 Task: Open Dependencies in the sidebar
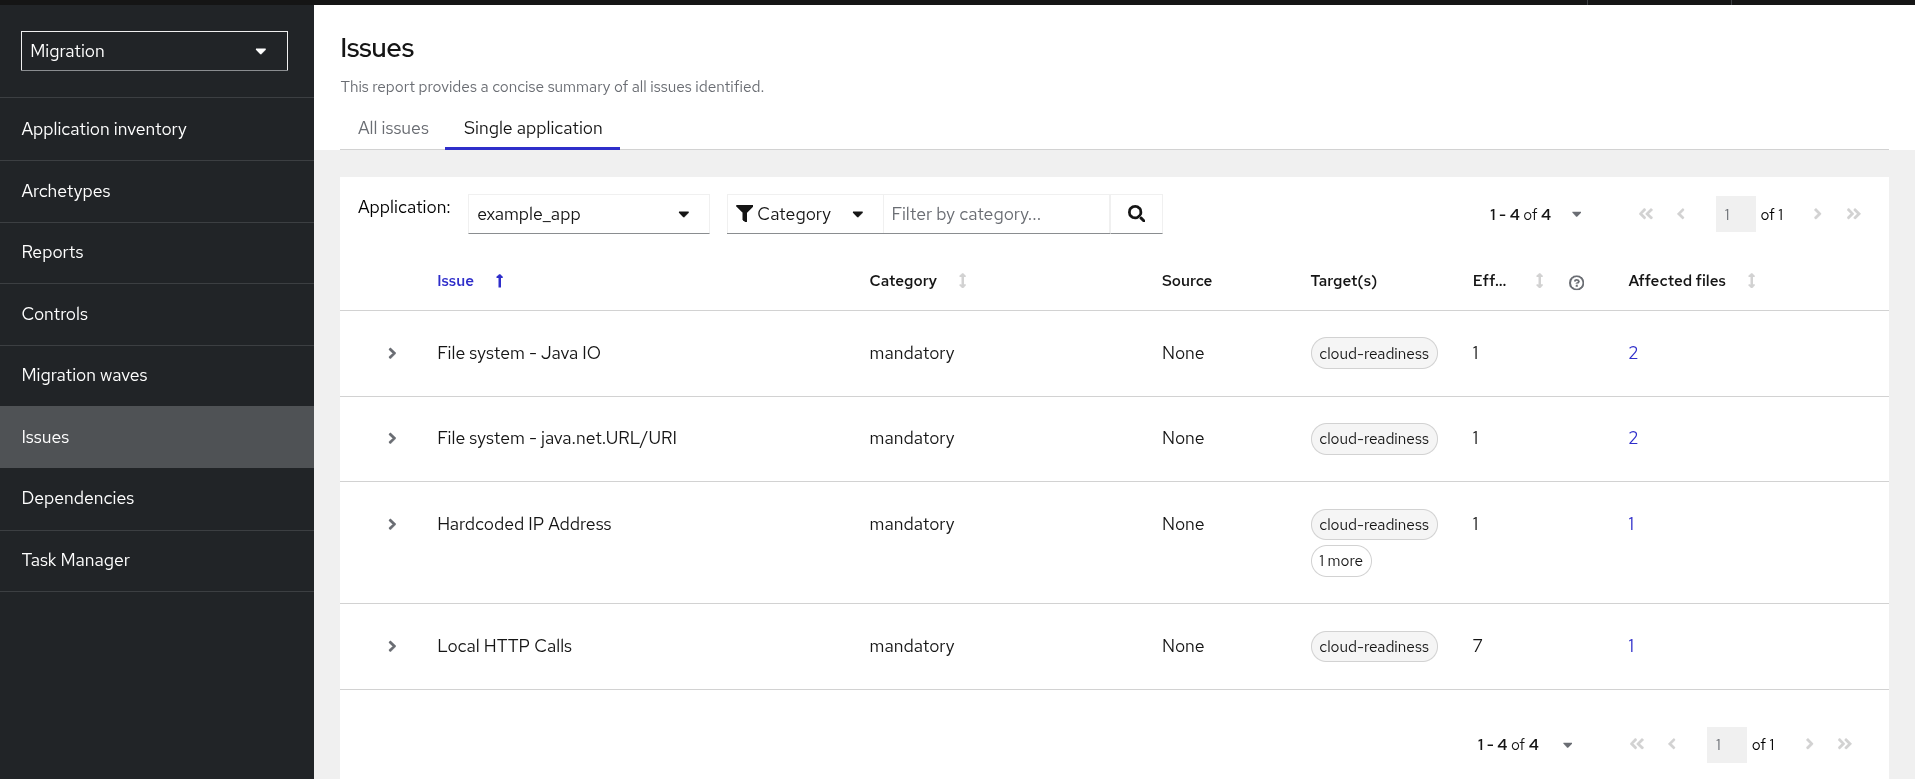(78, 498)
